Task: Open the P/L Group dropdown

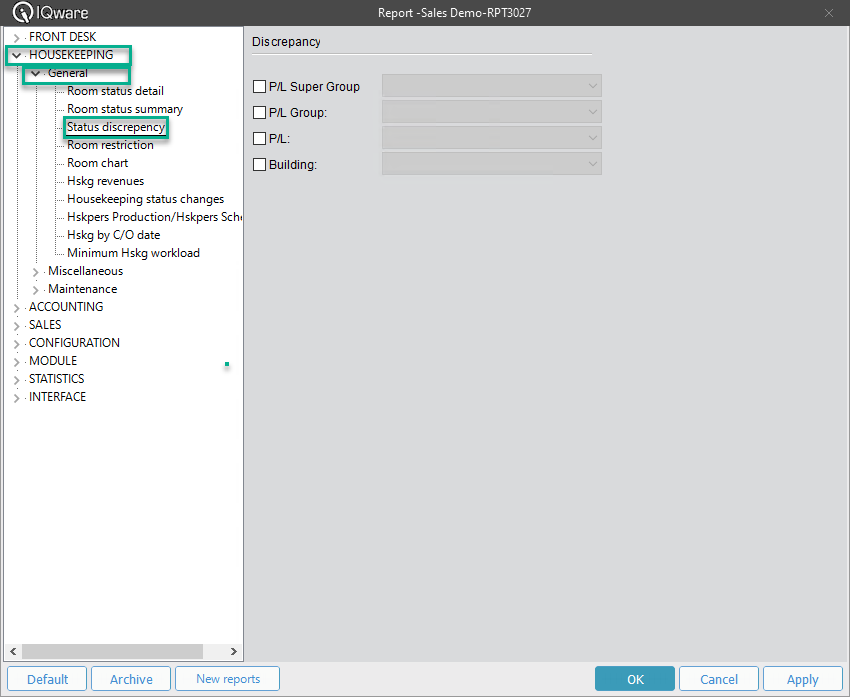Action: coord(492,112)
